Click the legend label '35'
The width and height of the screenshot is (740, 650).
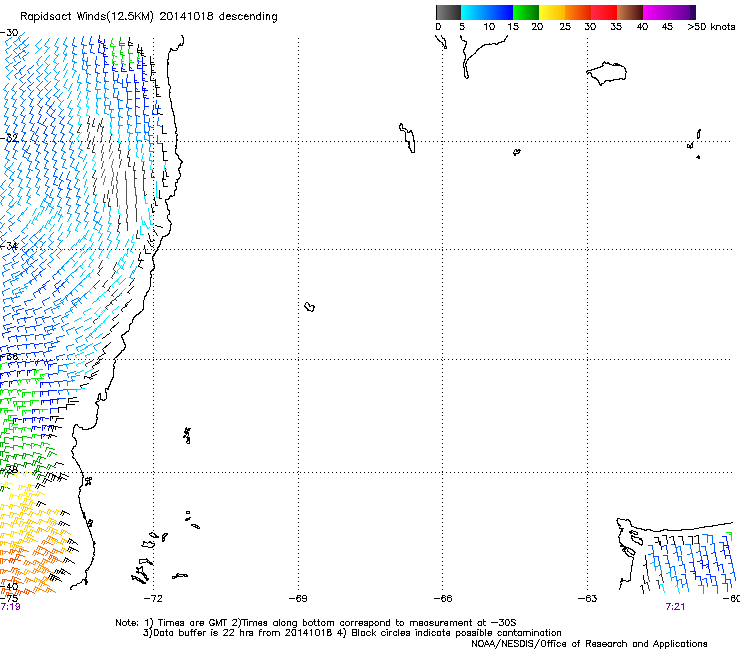(x=616, y=27)
